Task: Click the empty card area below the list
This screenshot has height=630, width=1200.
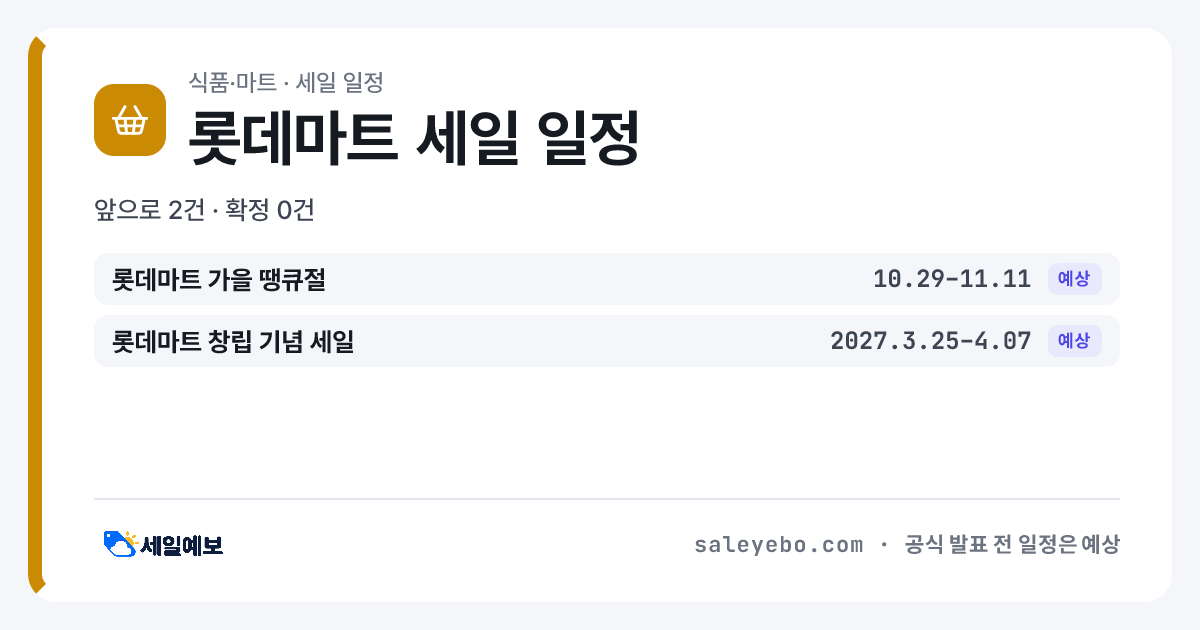Action: point(606,432)
